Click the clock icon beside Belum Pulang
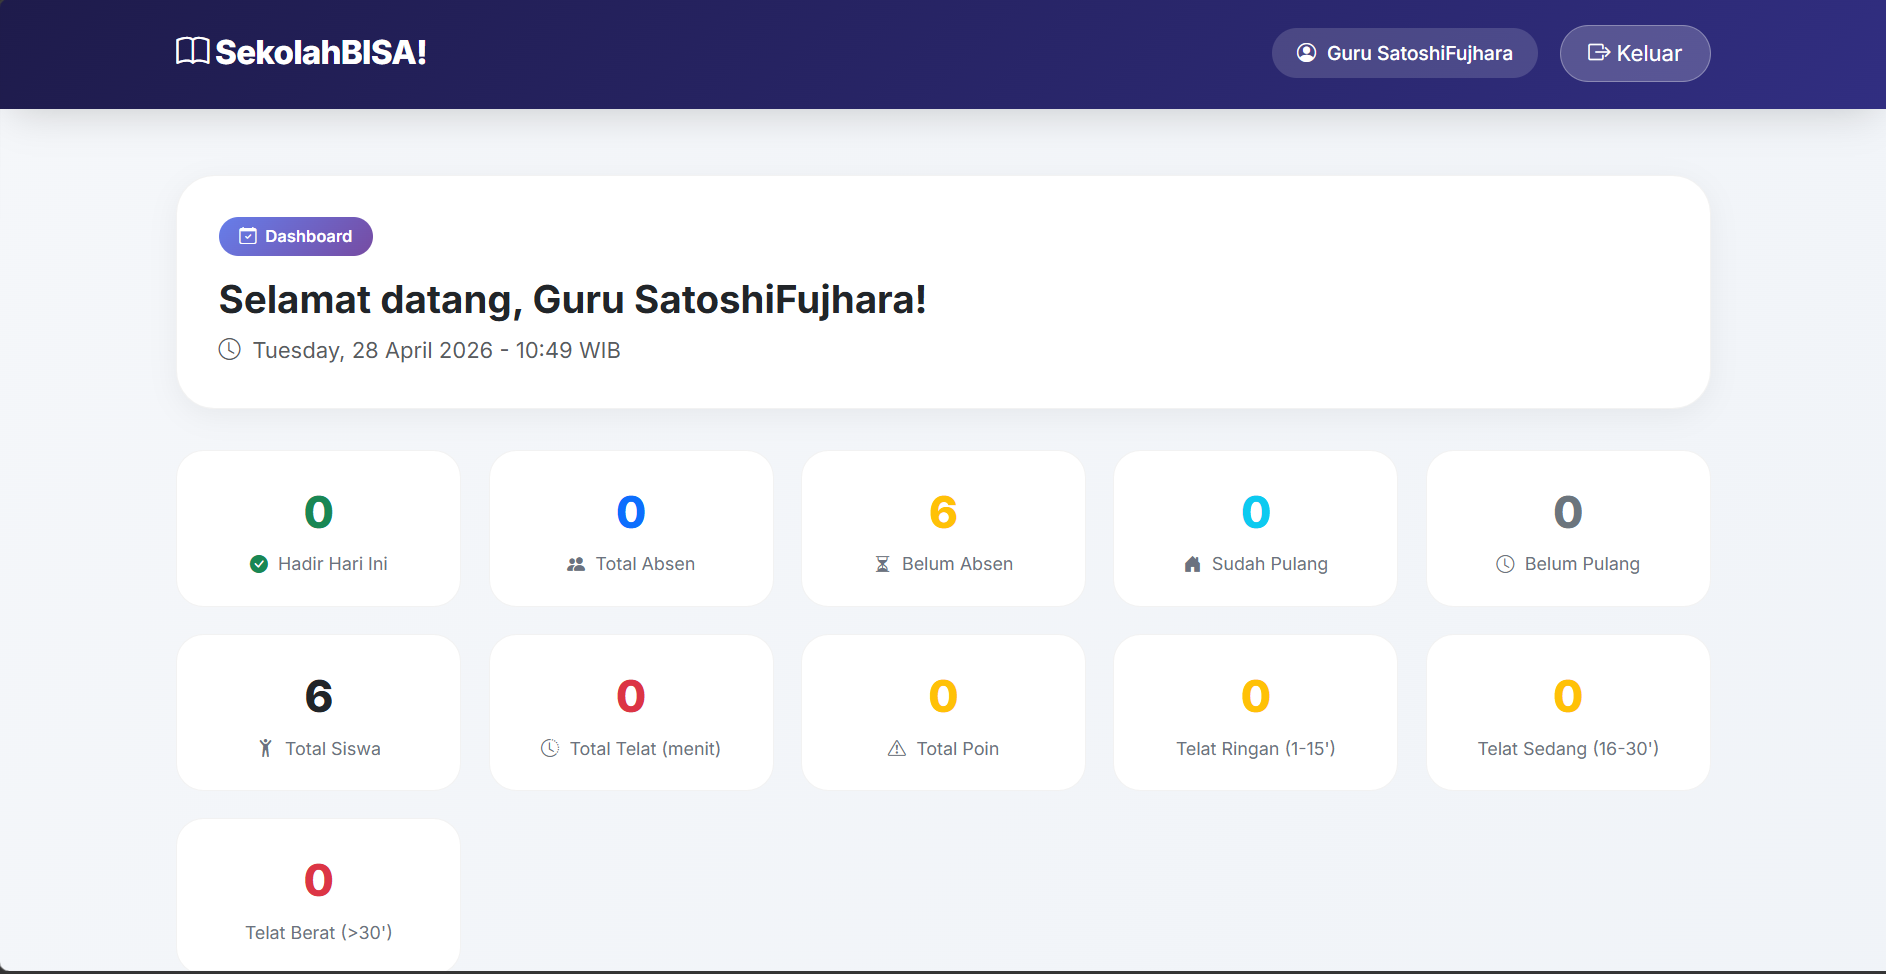Screen dimensions: 1886x974 [1505, 564]
